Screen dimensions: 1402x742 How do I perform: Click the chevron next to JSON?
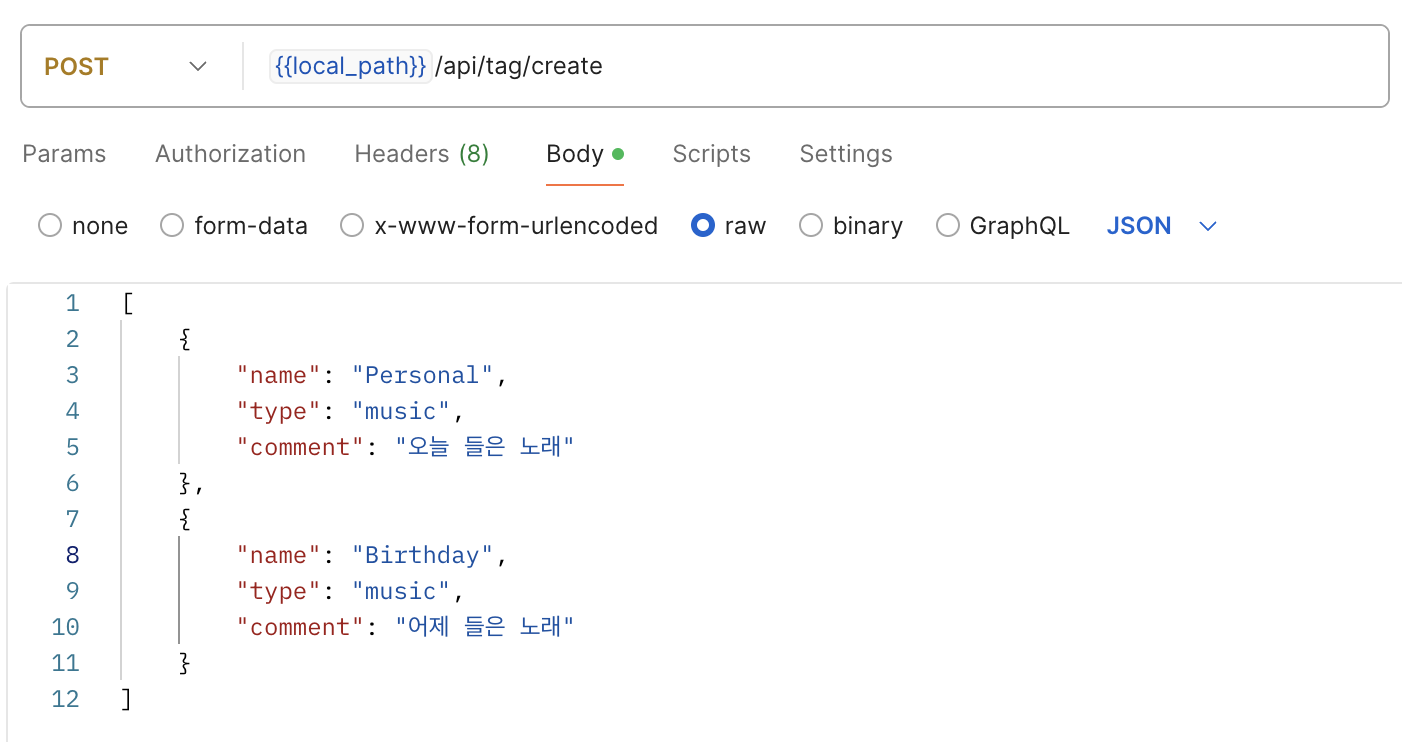point(1208,226)
